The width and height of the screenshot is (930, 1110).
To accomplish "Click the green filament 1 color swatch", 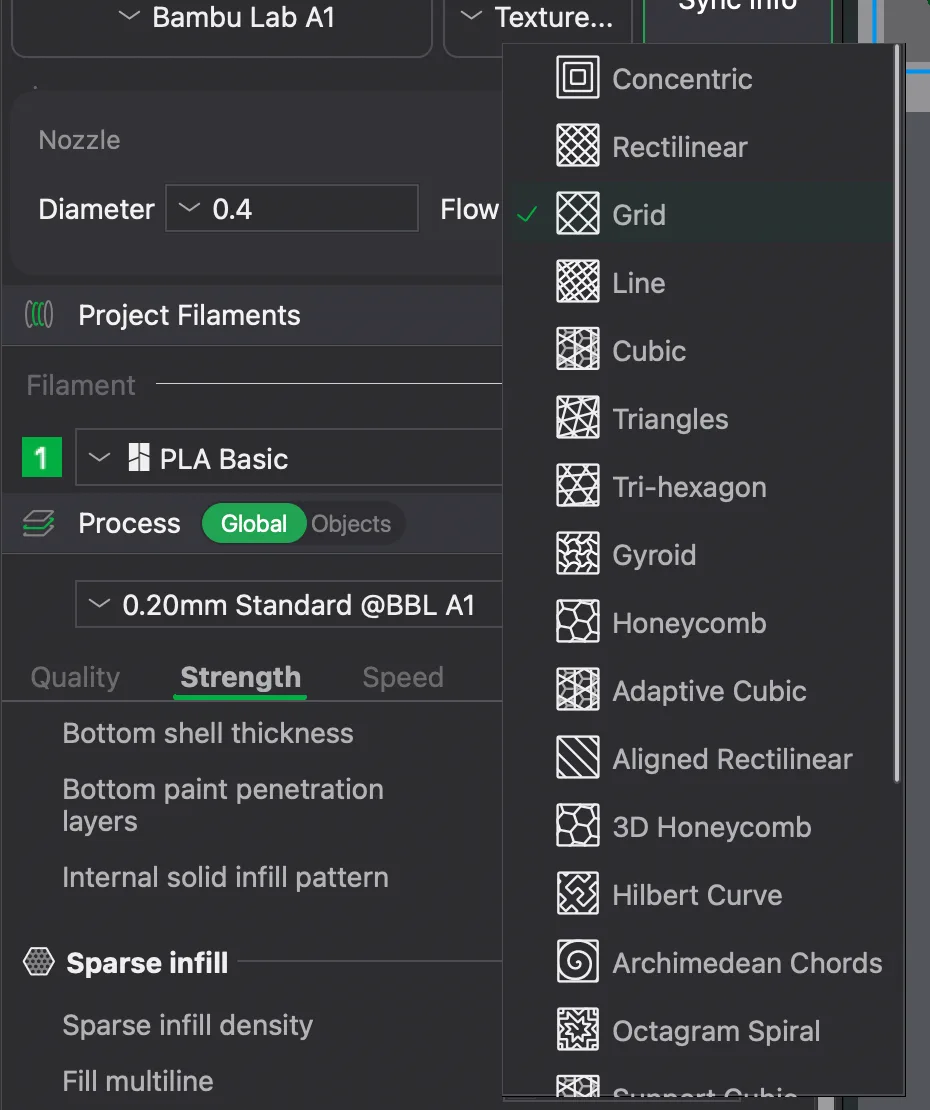I will pos(42,457).
